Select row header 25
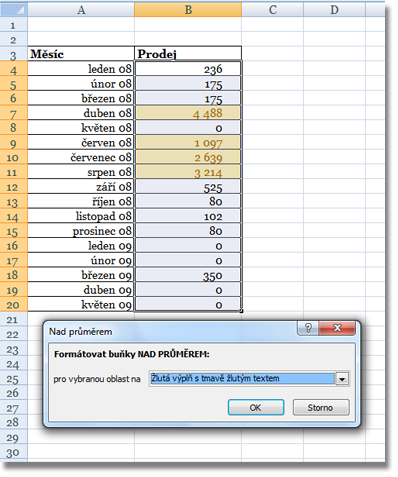 point(14,378)
